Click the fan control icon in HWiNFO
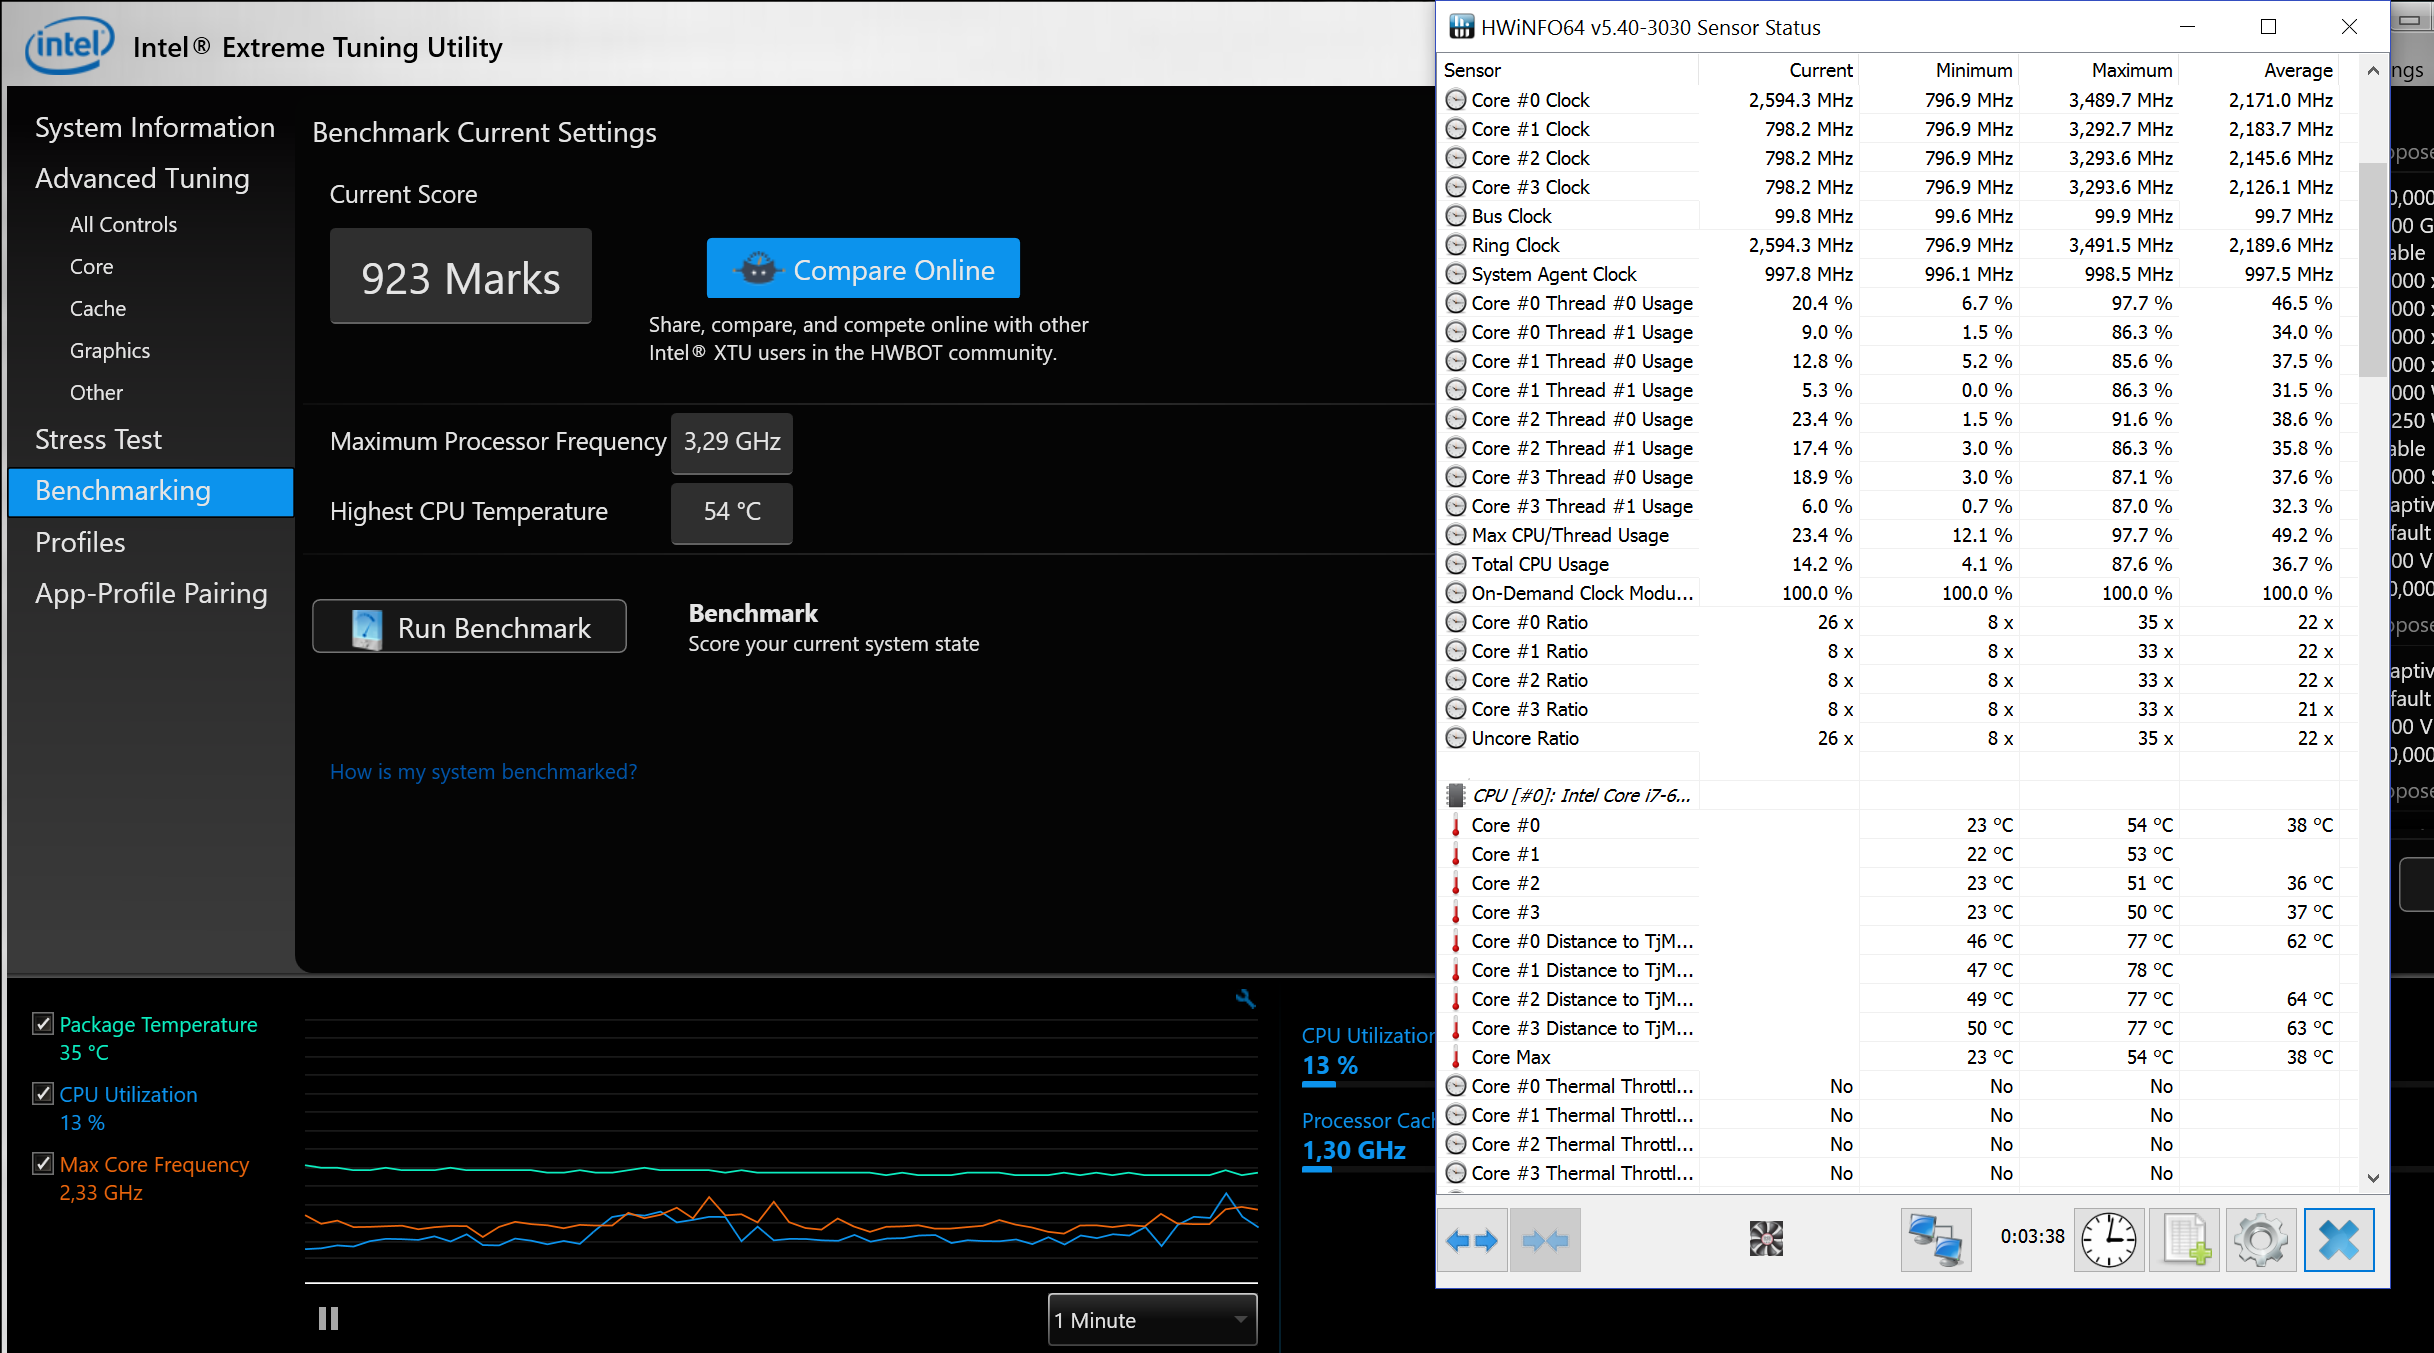 (x=1766, y=1239)
